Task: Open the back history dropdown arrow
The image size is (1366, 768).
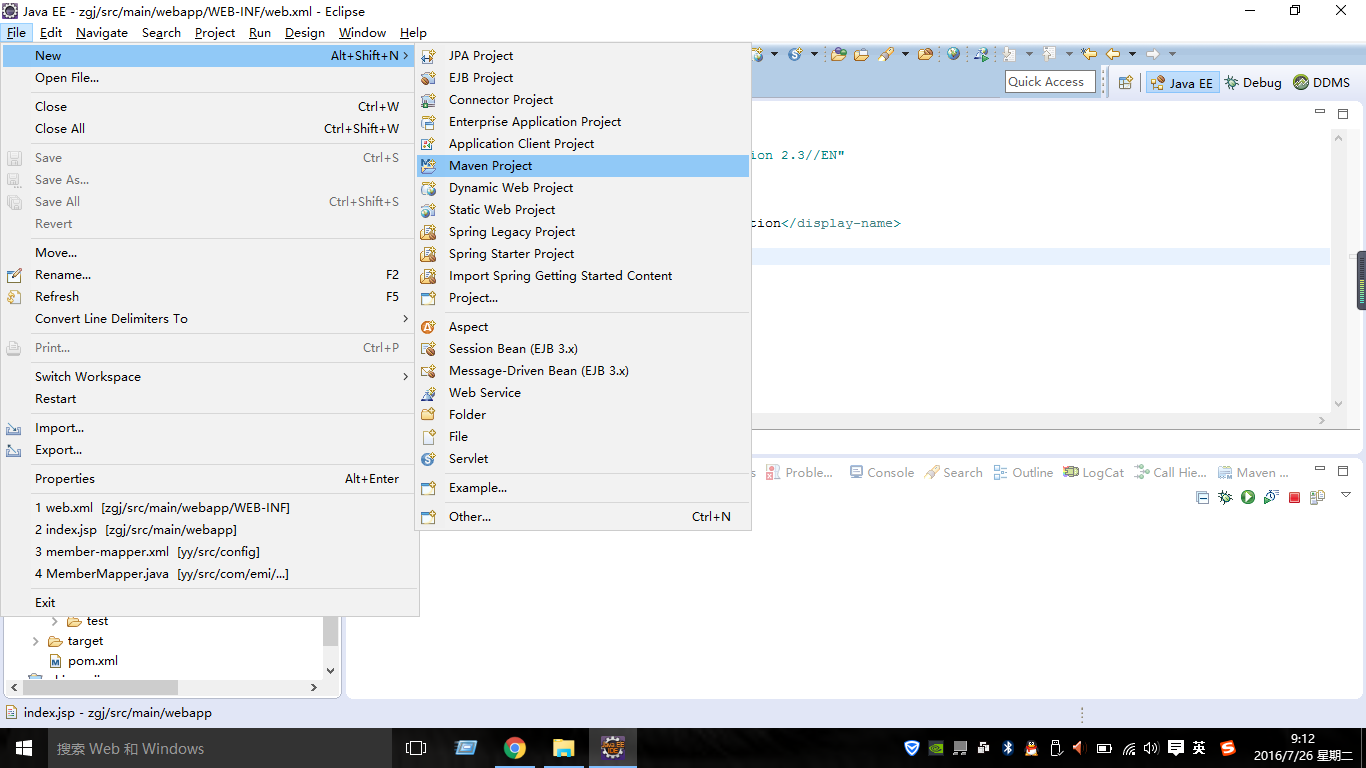Action: [x=1132, y=54]
